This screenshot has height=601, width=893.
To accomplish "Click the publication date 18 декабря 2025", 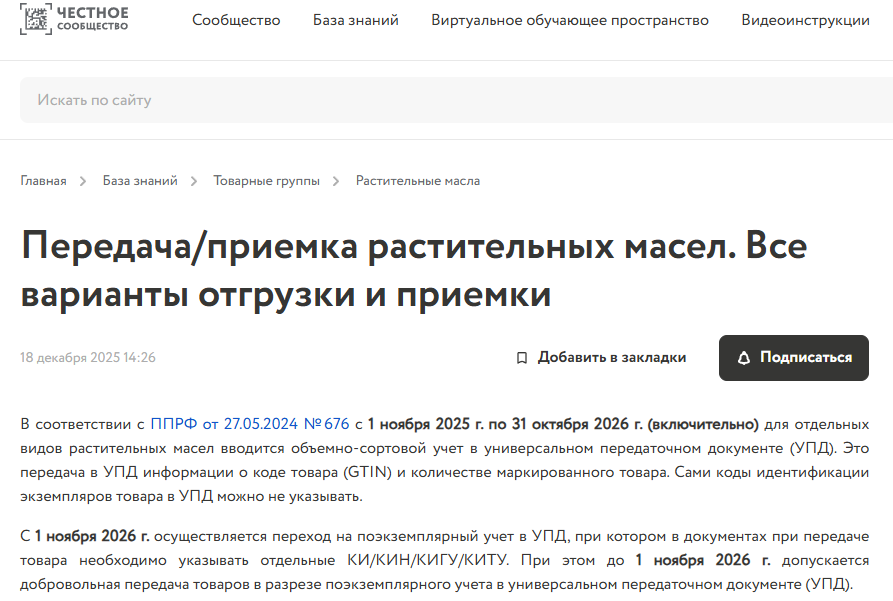I will coord(88,358).
